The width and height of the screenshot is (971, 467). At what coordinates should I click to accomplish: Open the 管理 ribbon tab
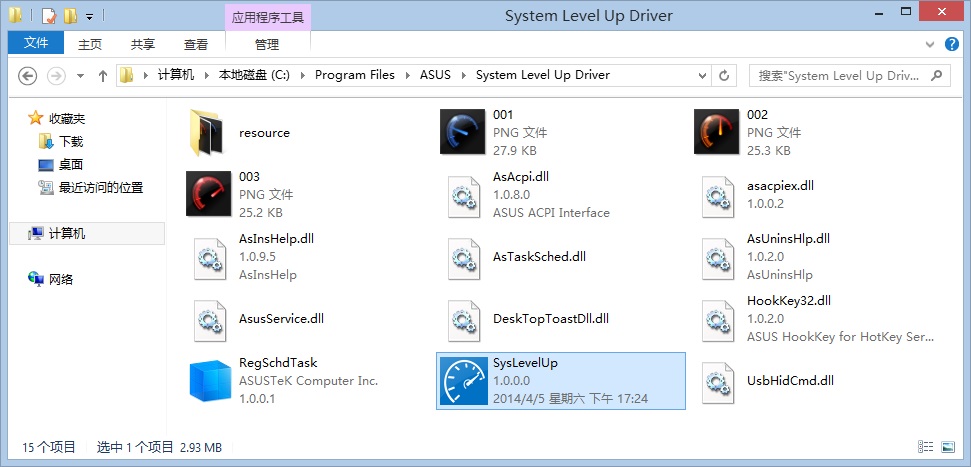(268, 45)
